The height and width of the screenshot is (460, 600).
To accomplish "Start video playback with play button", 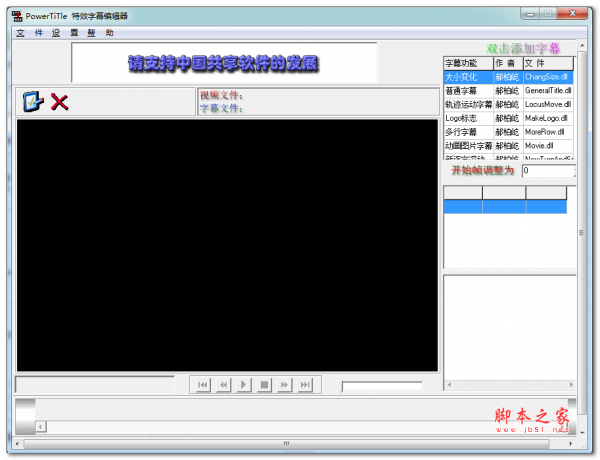I will pos(243,385).
